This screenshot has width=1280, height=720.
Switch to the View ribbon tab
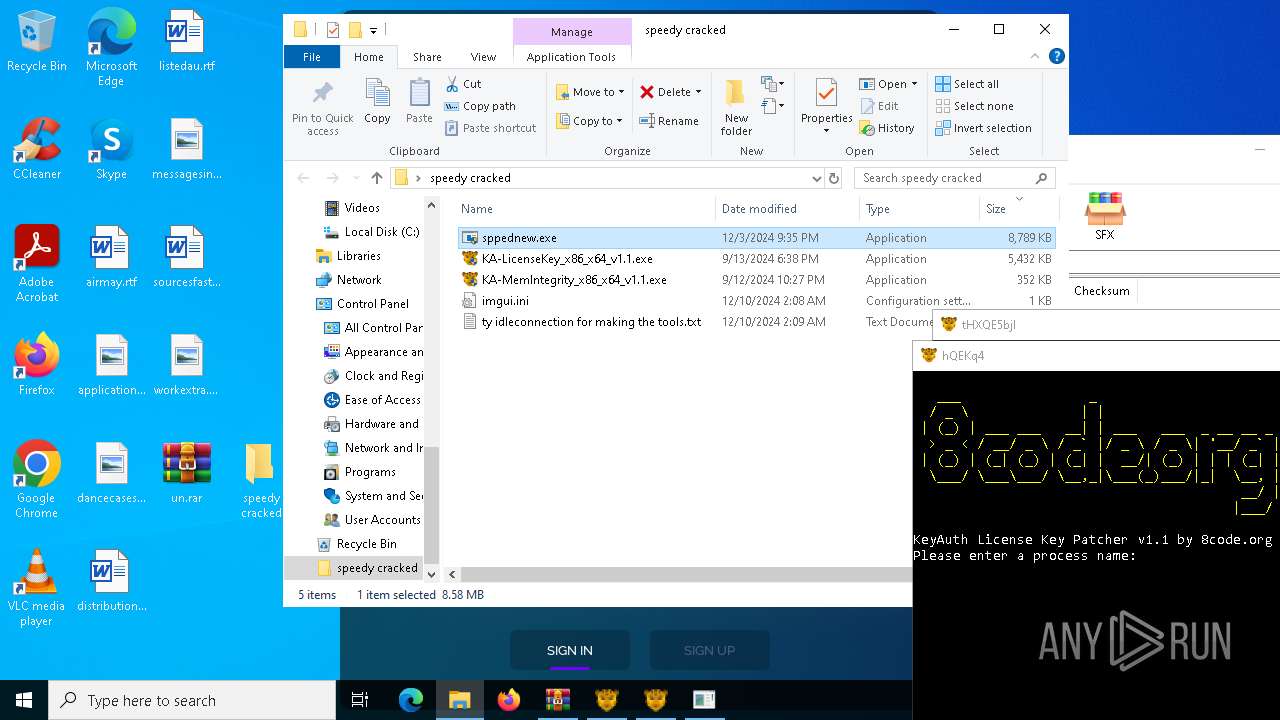point(483,57)
